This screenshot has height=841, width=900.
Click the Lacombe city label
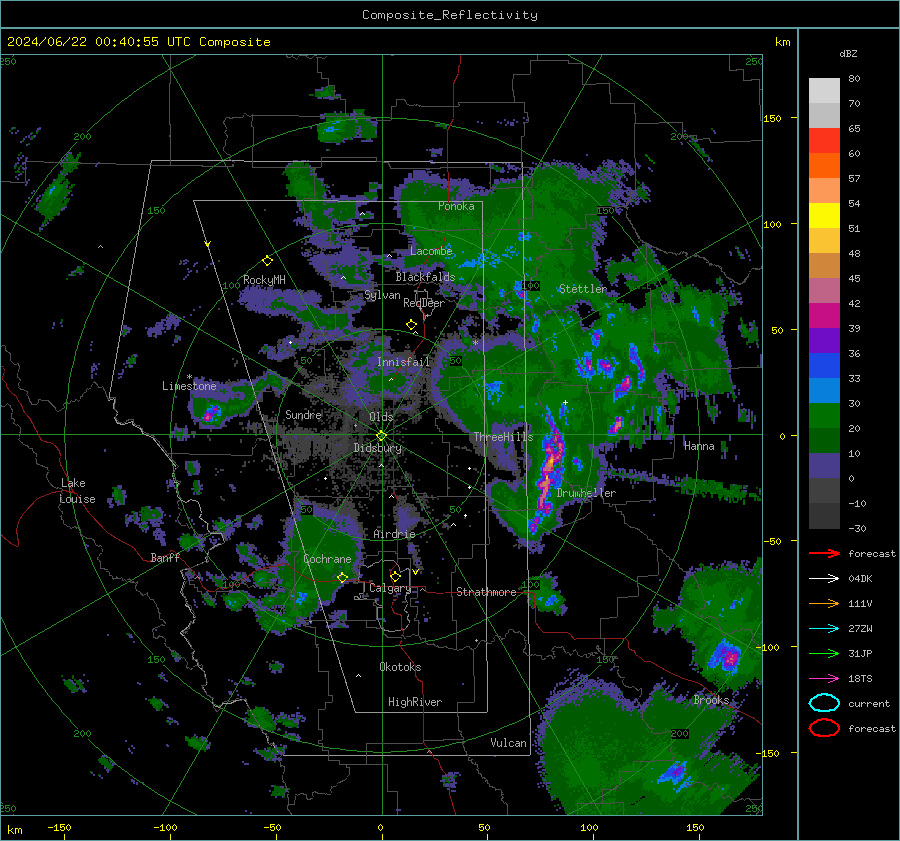point(431,251)
